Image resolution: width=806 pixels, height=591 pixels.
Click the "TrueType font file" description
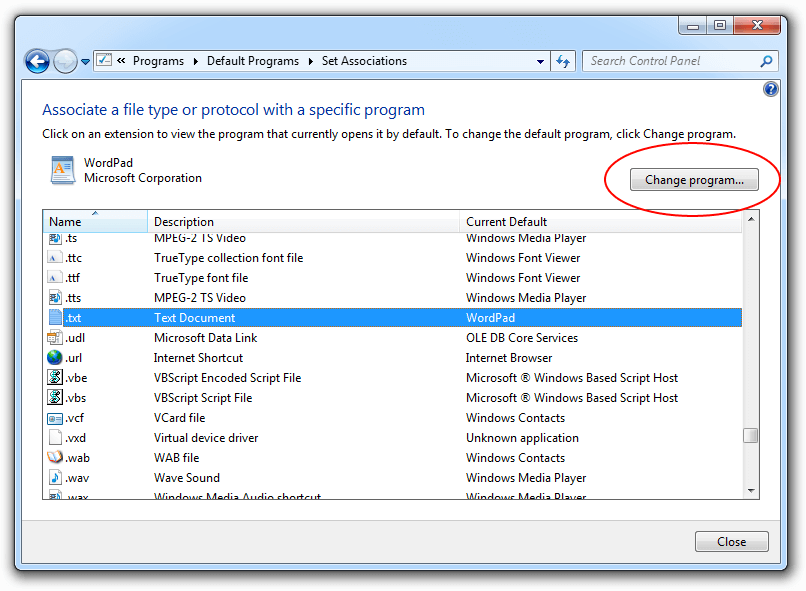[x=201, y=278]
